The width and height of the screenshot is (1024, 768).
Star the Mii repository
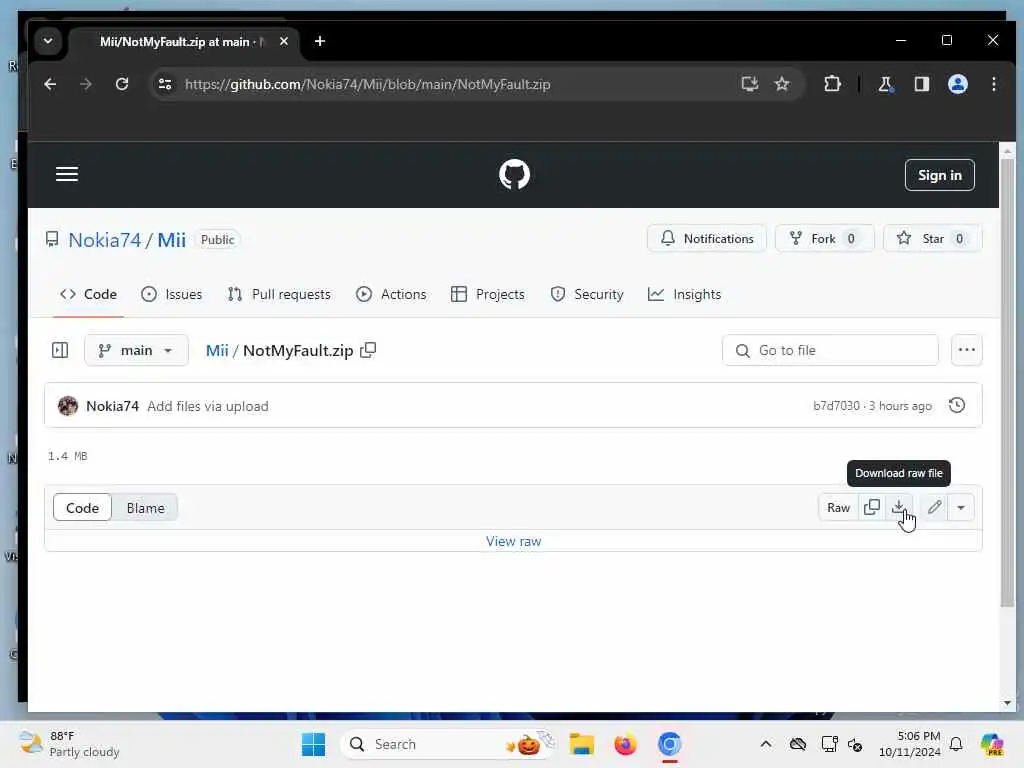pos(933,239)
